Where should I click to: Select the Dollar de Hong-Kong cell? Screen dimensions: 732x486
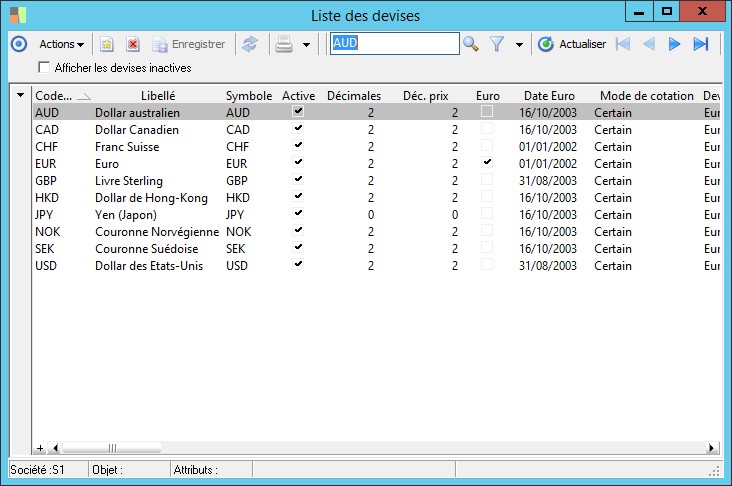click(151, 198)
